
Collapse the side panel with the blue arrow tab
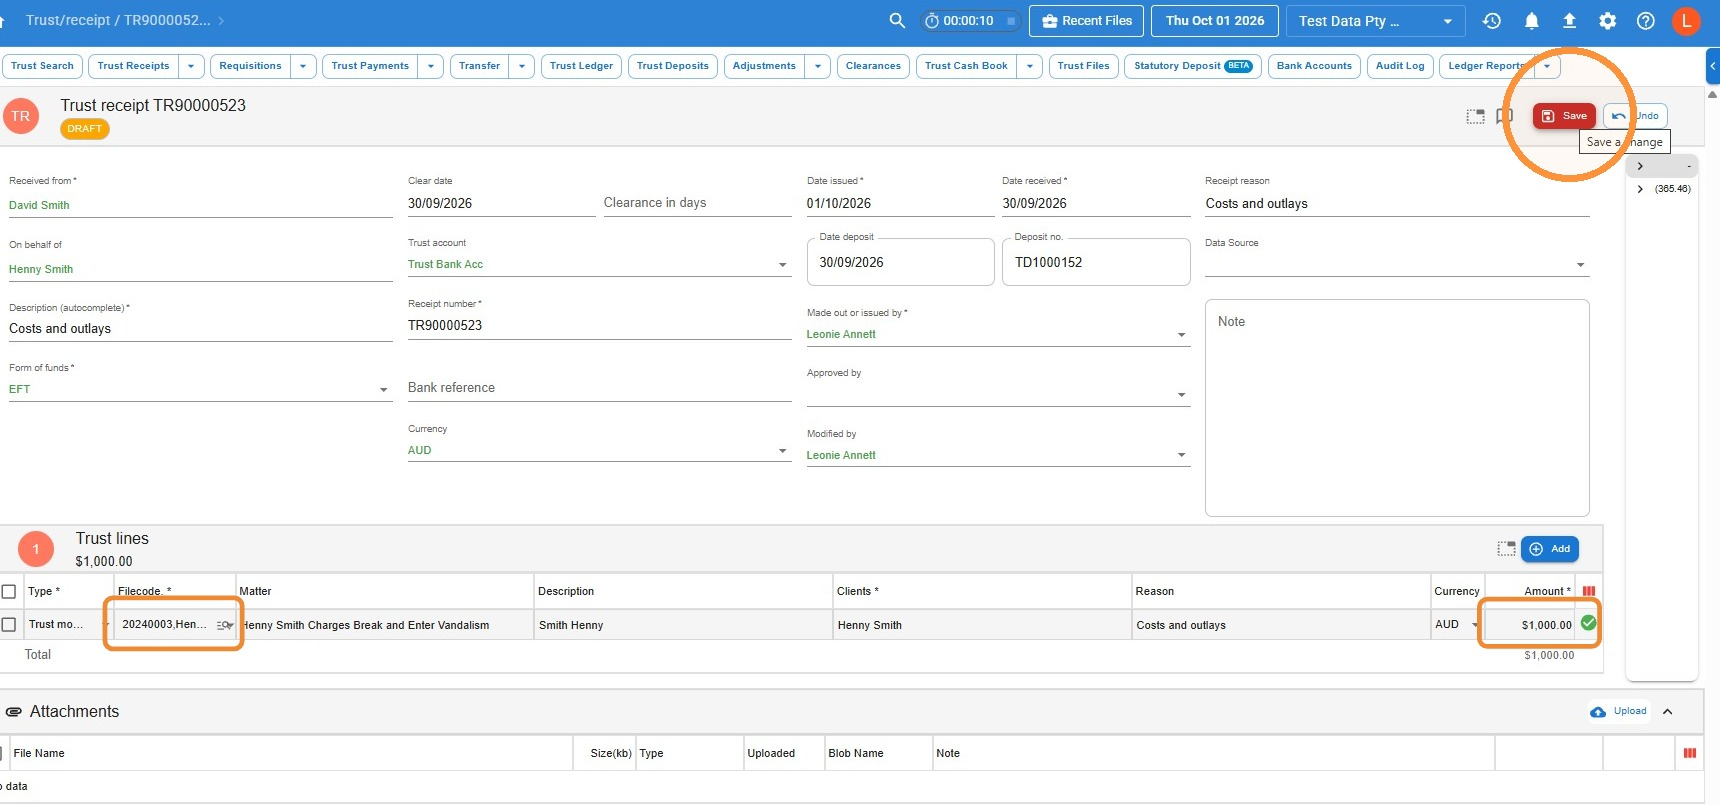[x=1712, y=66]
